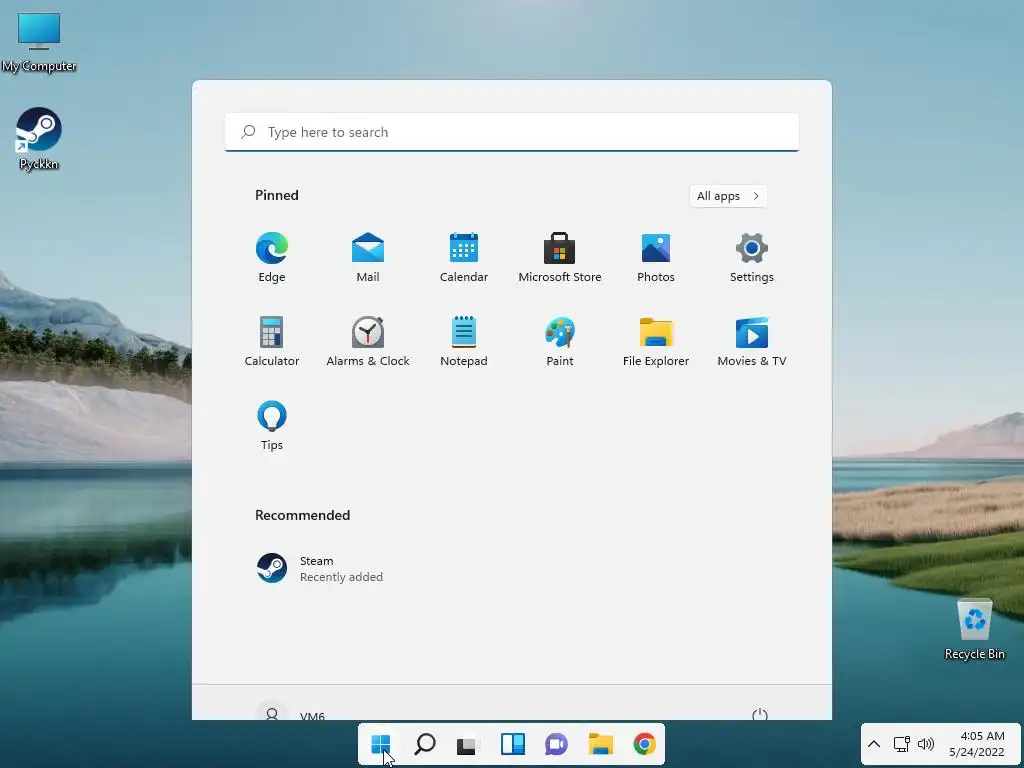Select My Computer desktop icon
The height and width of the screenshot is (768, 1024).
[39, 42]
